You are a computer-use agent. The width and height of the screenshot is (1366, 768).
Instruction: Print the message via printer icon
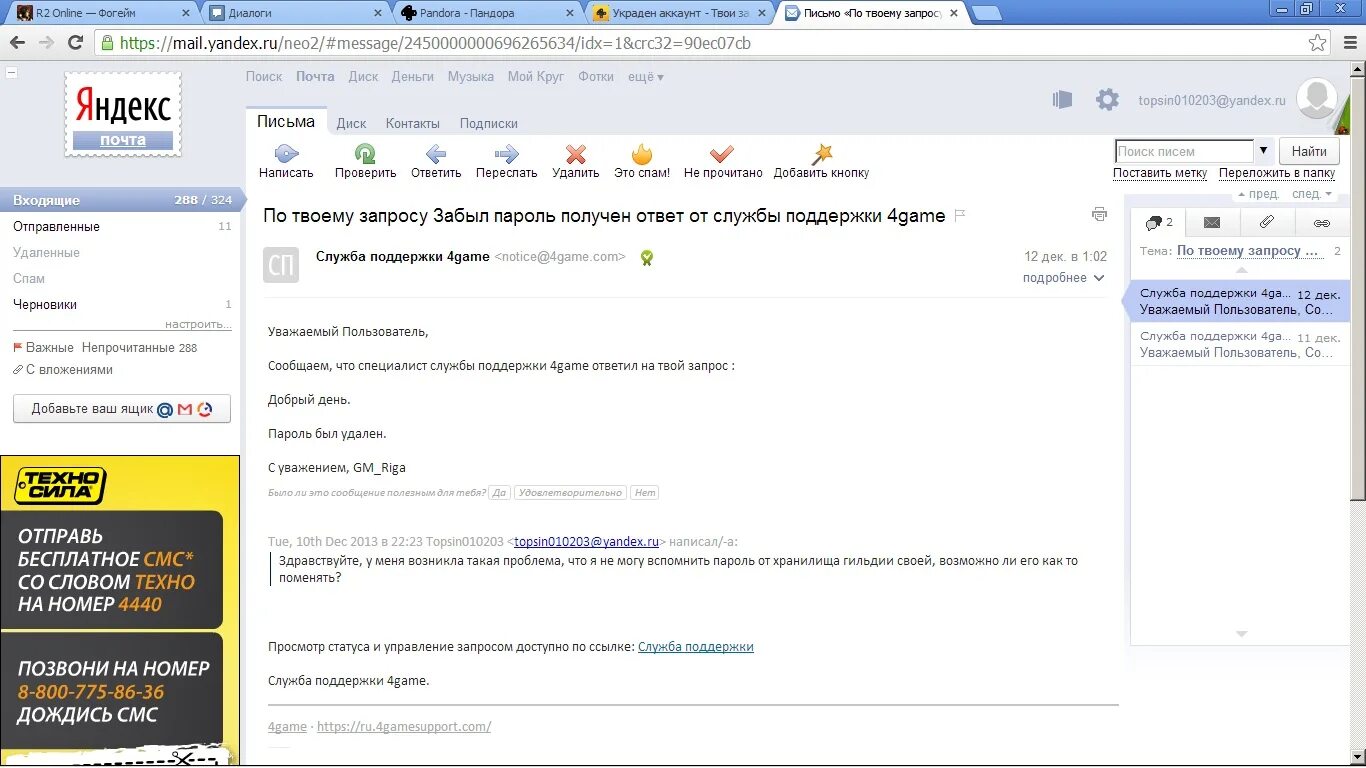click(x=1100, y=214)
